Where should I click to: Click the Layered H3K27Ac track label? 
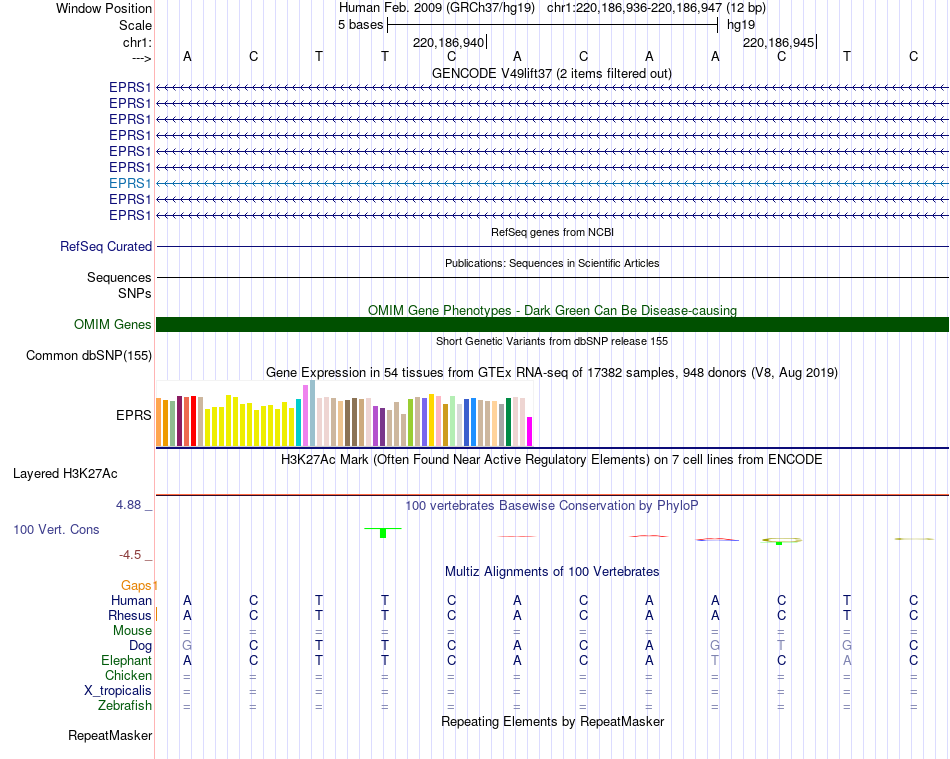click(65, 474)
